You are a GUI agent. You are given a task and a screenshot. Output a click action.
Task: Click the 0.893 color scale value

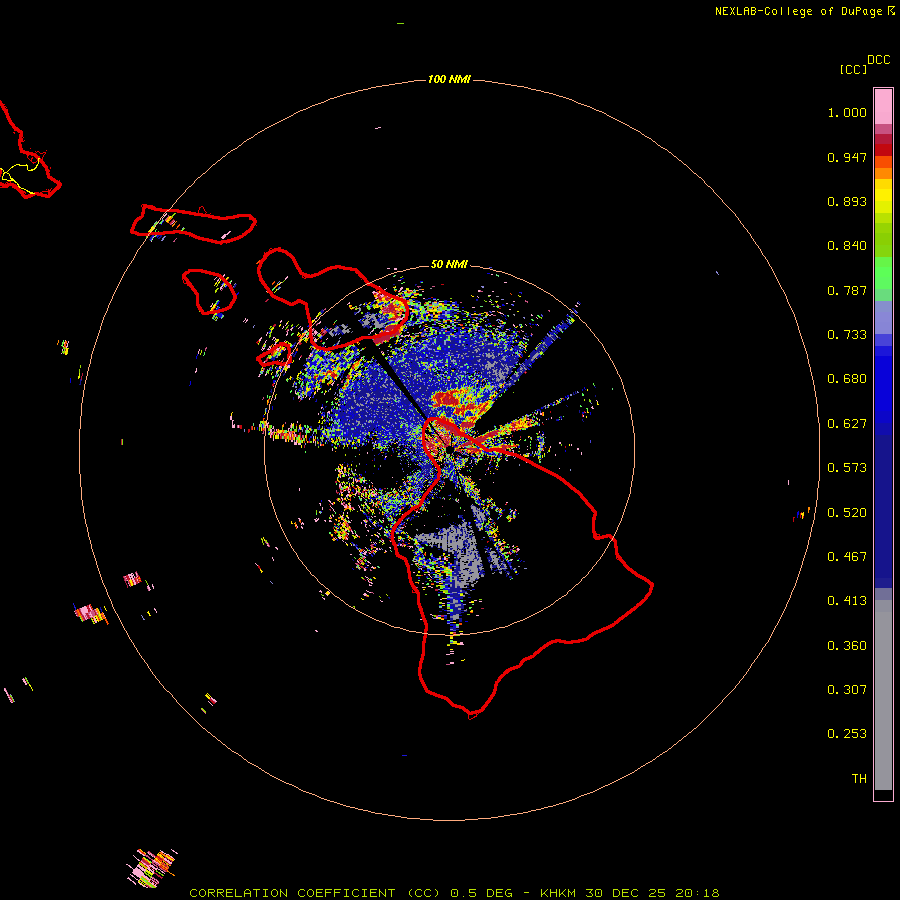click(847, 201)
